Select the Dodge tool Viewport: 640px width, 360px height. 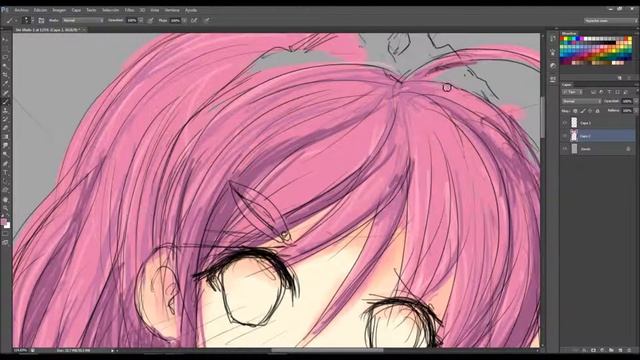tap(5, 155)
